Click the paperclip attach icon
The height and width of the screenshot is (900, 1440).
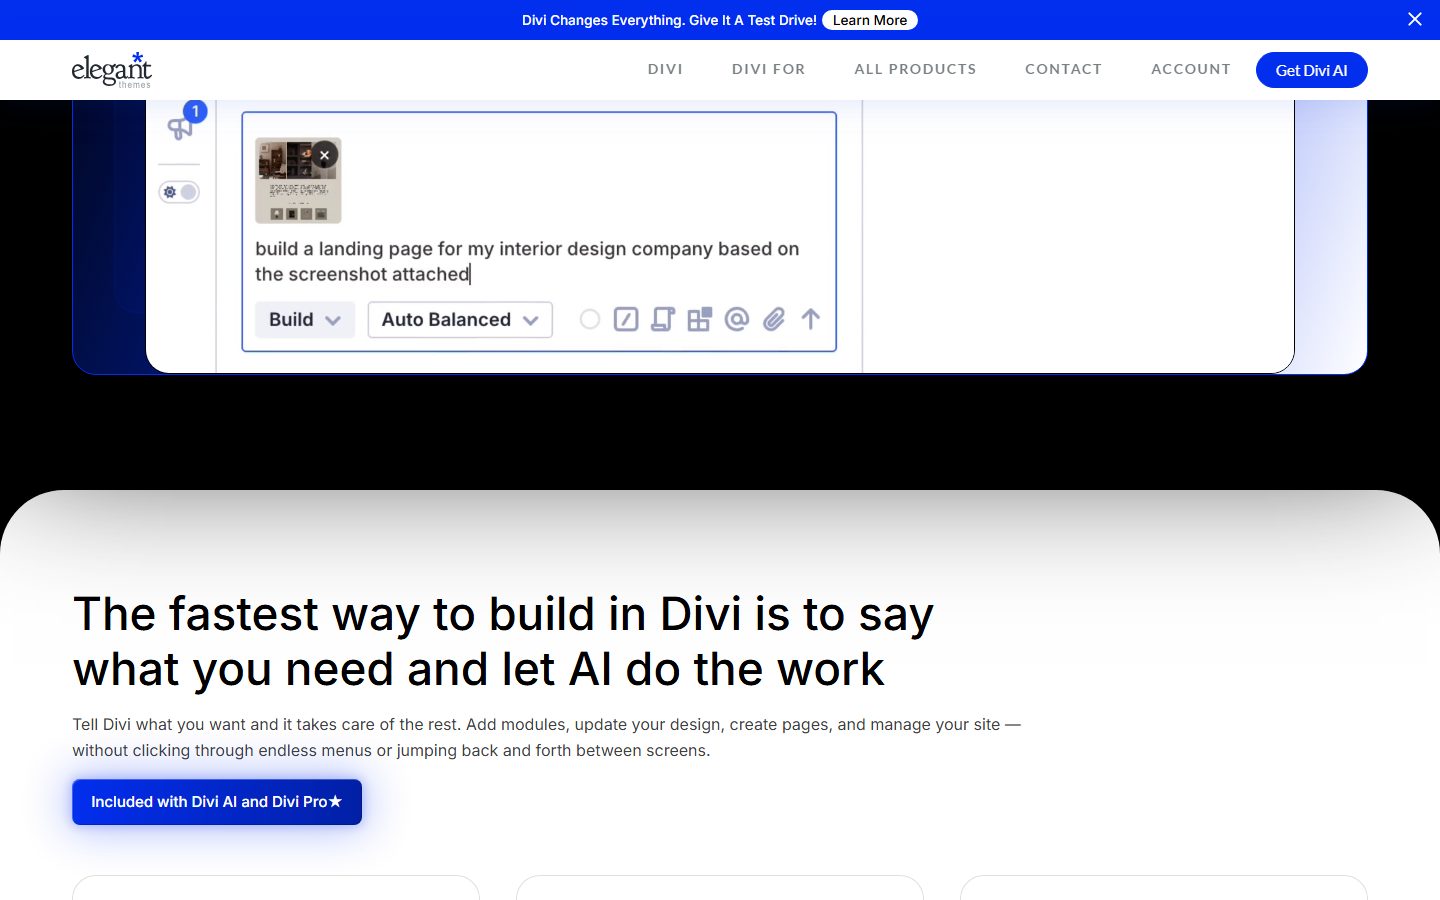774,319
